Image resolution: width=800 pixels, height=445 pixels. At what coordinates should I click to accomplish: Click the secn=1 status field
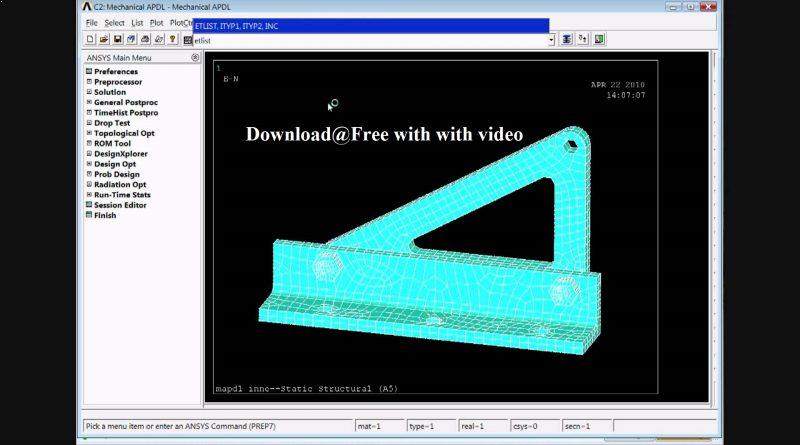587,426
